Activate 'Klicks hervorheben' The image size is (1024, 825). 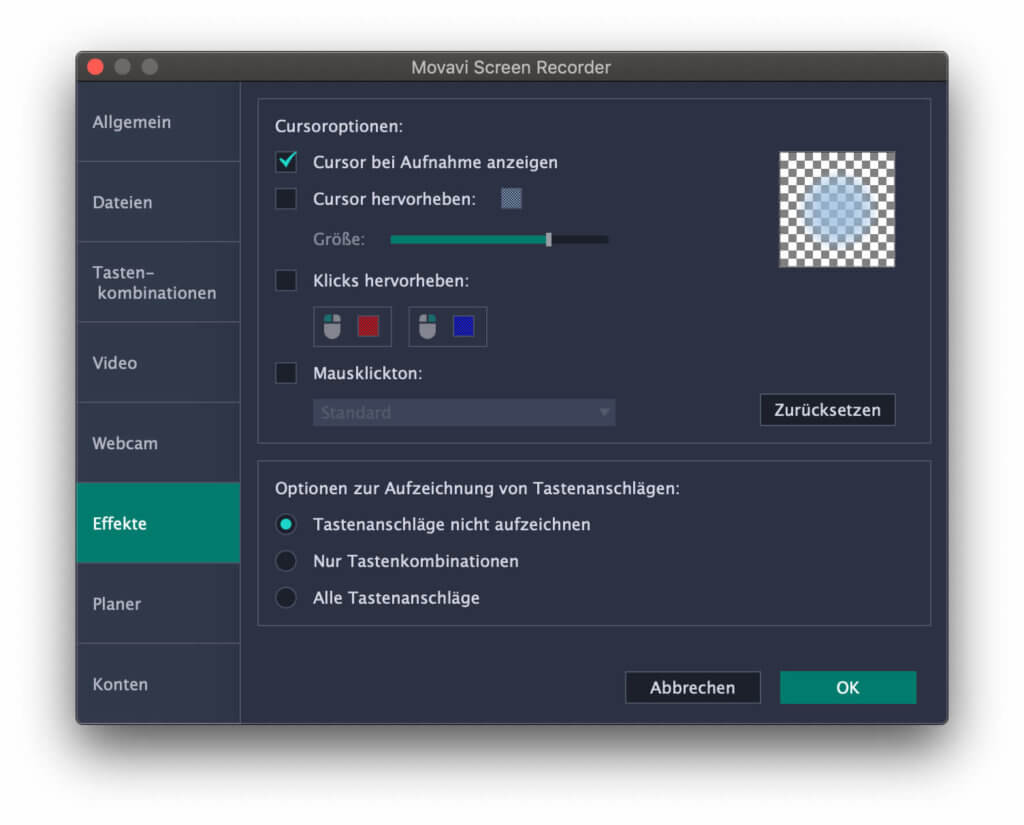[x=285, y=281]
